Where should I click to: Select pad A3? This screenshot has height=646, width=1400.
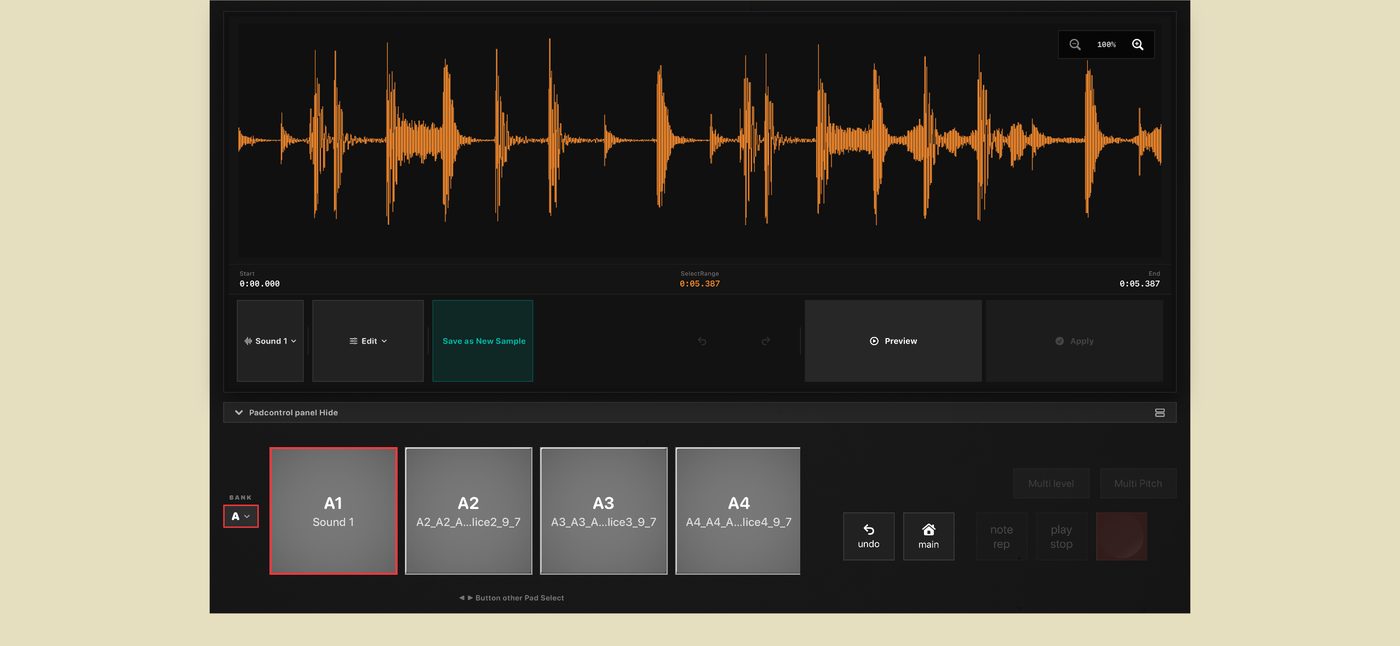tap(603, 511)
